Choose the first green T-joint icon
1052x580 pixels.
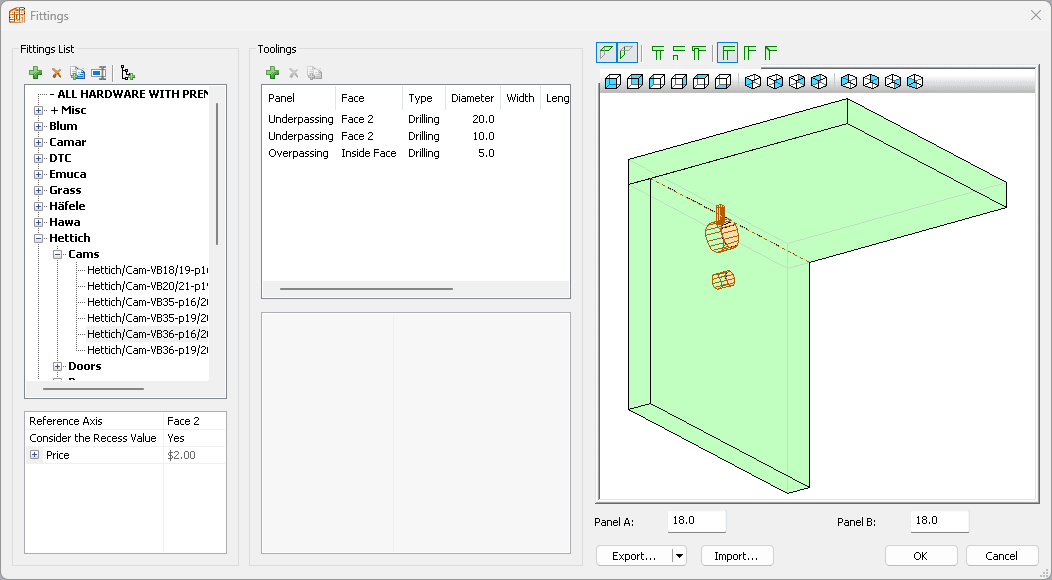(x=657, y=53)
